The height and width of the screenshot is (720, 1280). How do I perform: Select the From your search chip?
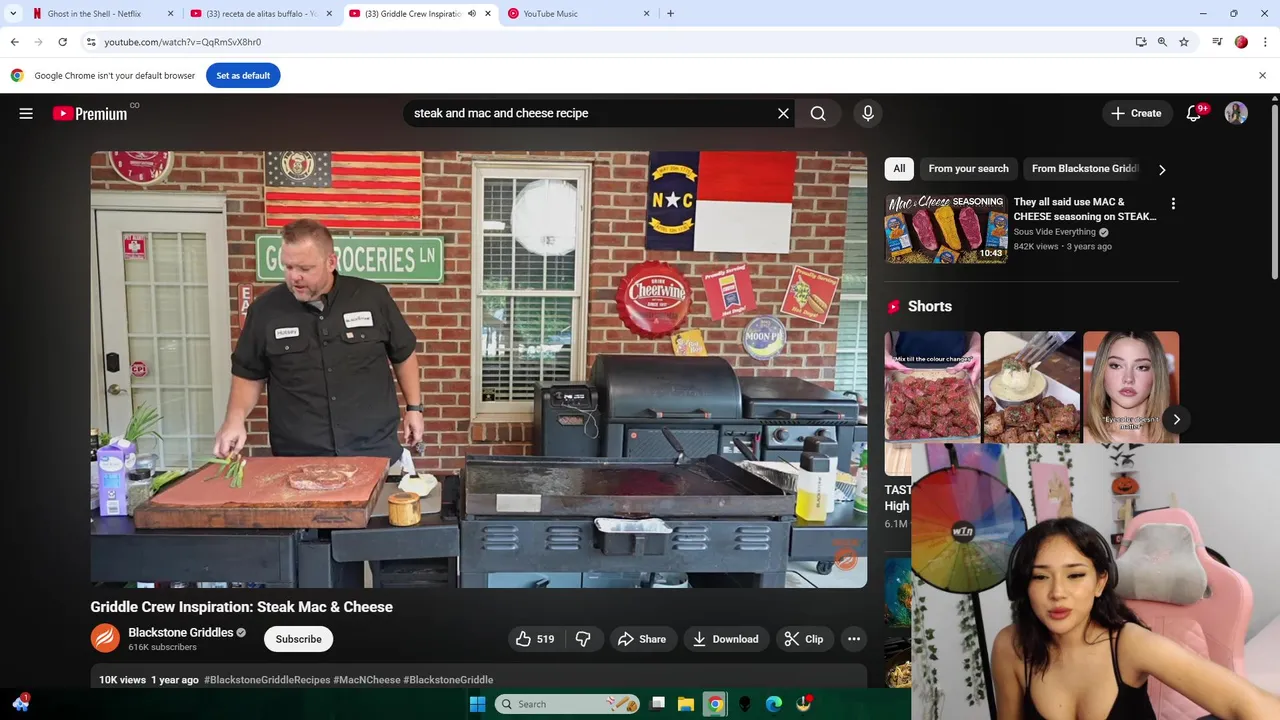click(x=968, y=169)
